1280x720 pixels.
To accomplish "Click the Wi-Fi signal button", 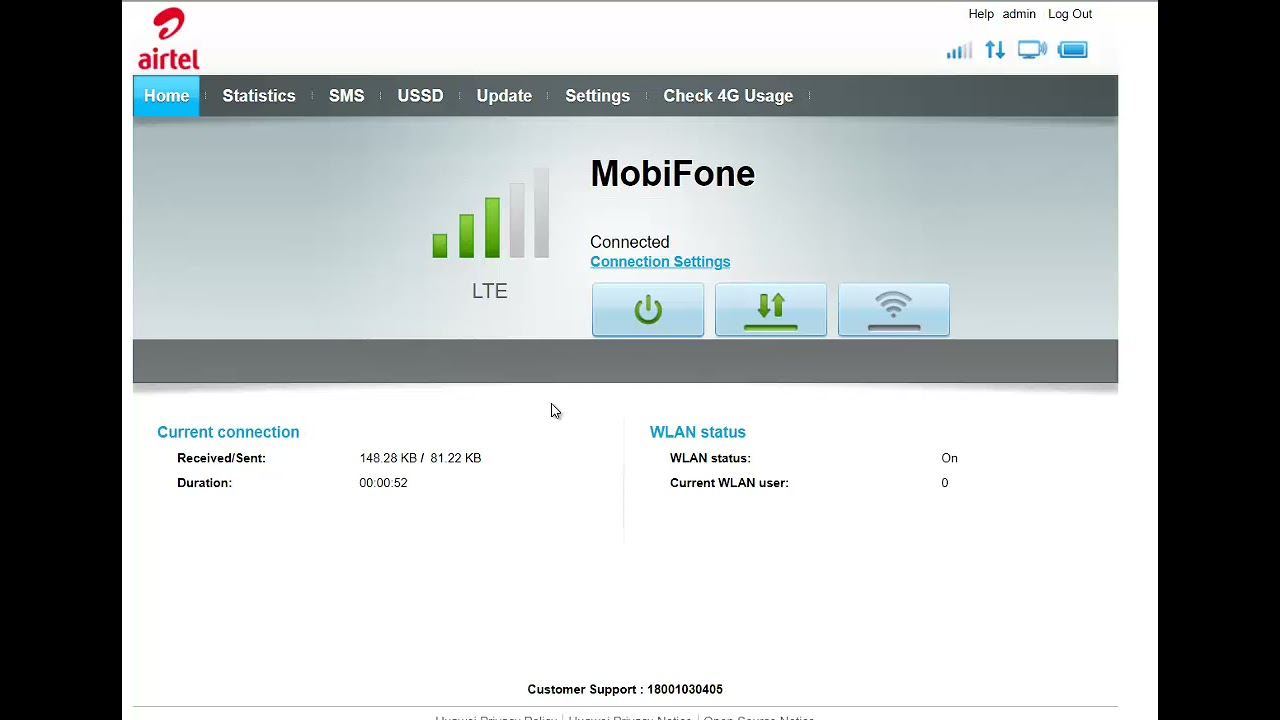I will [894, 309].
